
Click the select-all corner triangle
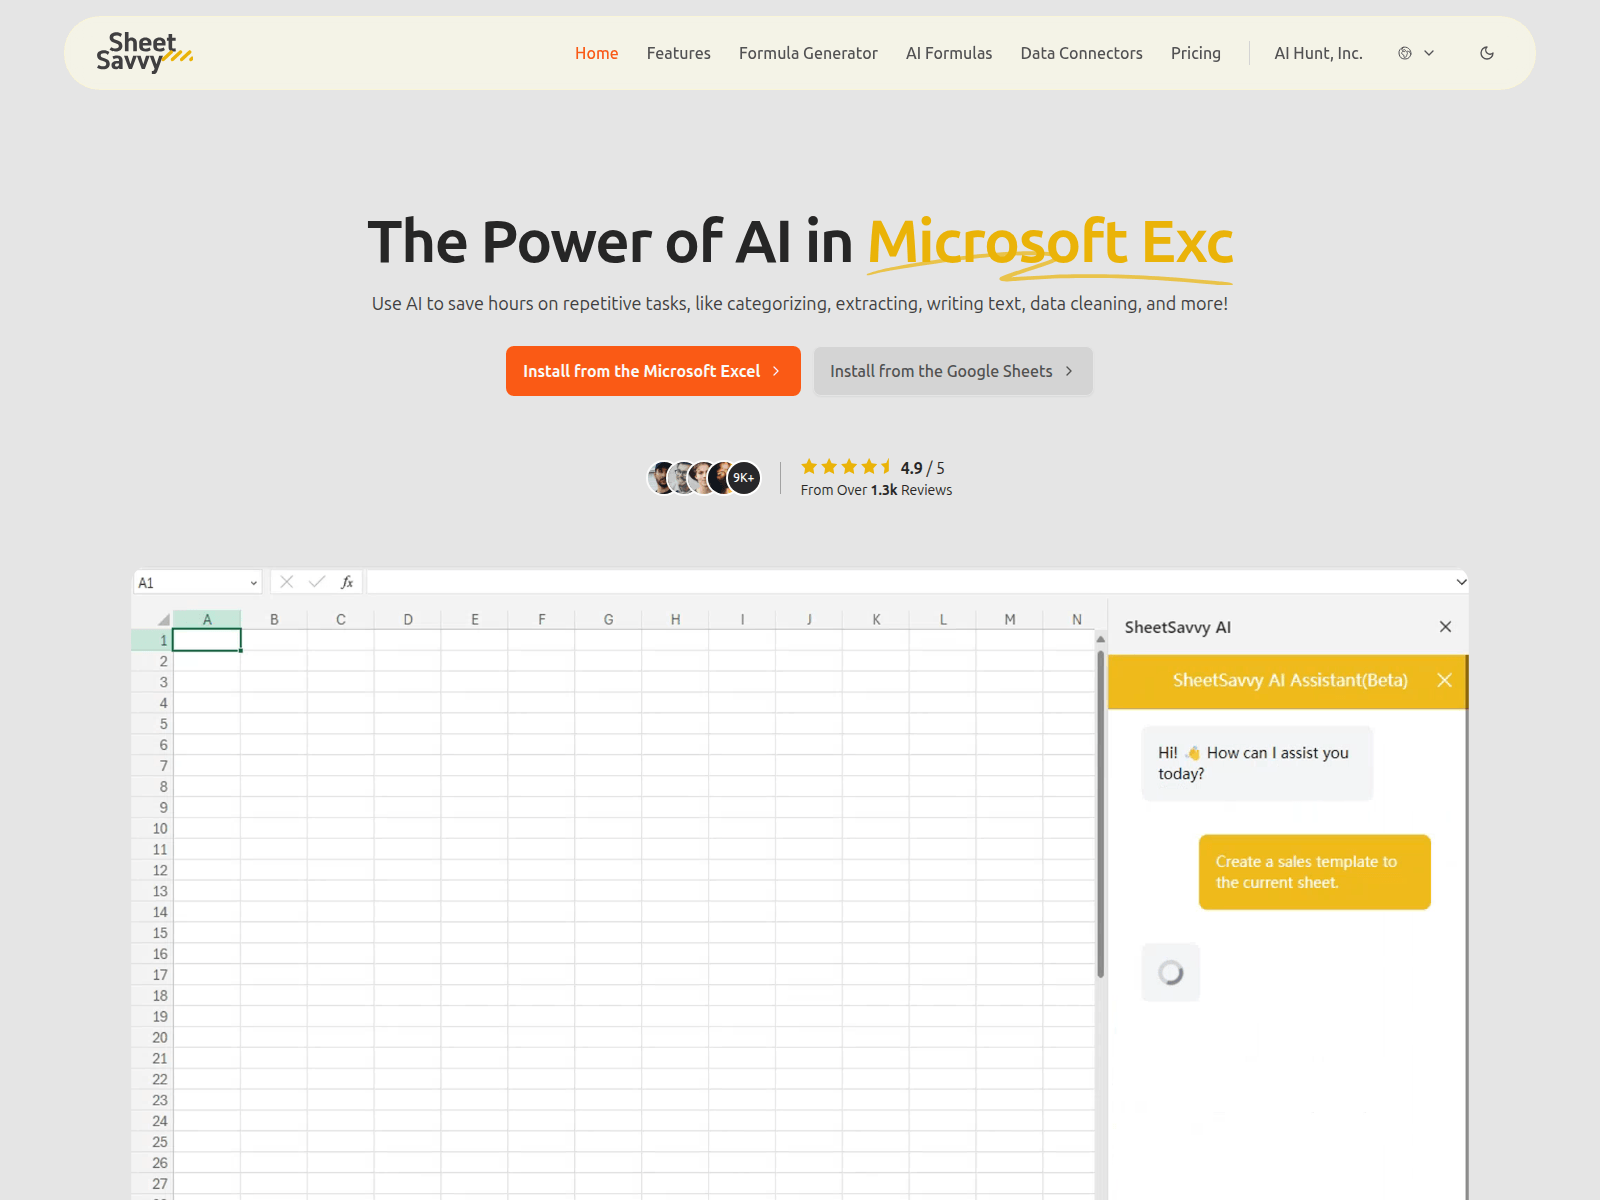[x=163, y=620]
